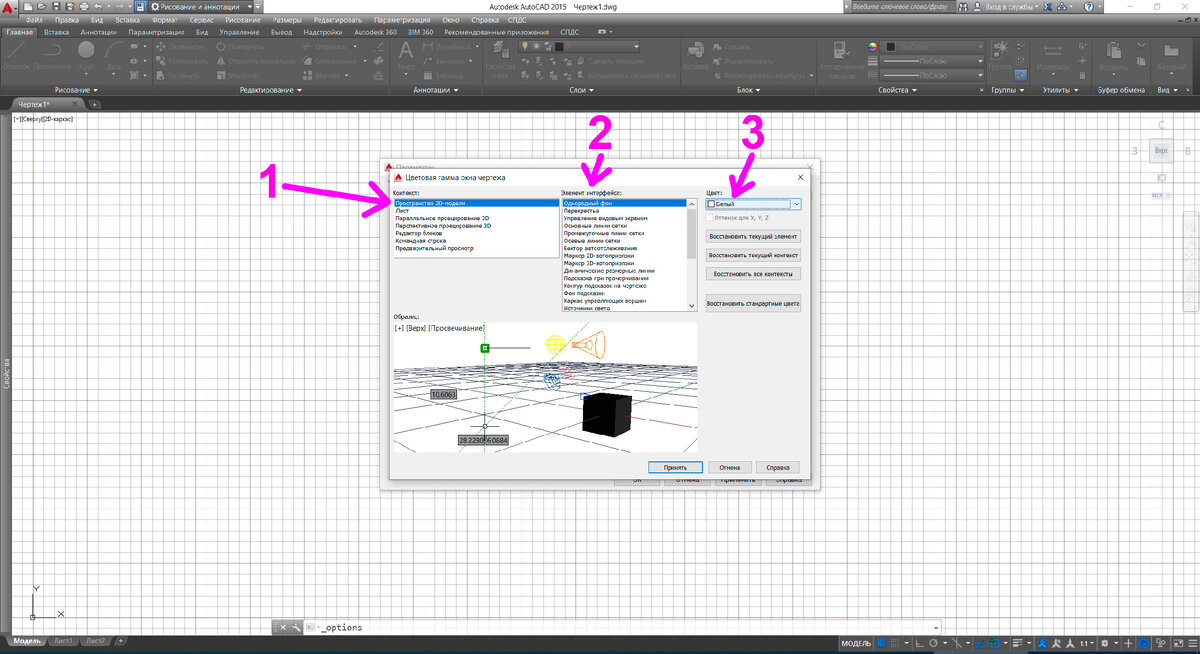
Task: Select Основные линии сетки in element list
Action: pyautogui.click(x=596, y=225)
